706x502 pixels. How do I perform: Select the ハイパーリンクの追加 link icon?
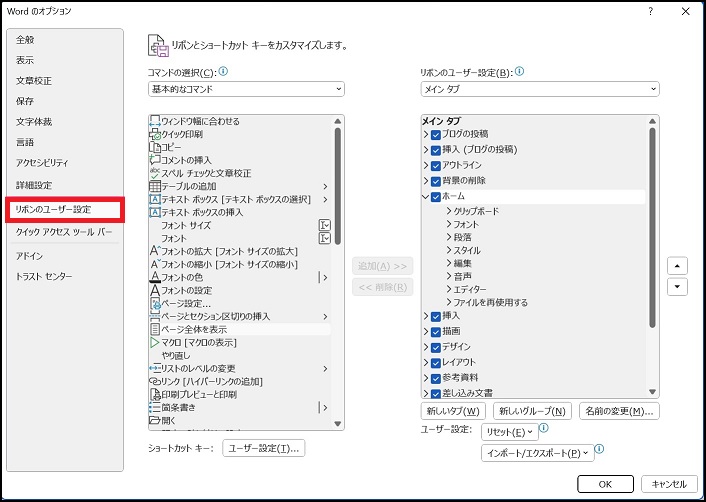tap(155, 381)
